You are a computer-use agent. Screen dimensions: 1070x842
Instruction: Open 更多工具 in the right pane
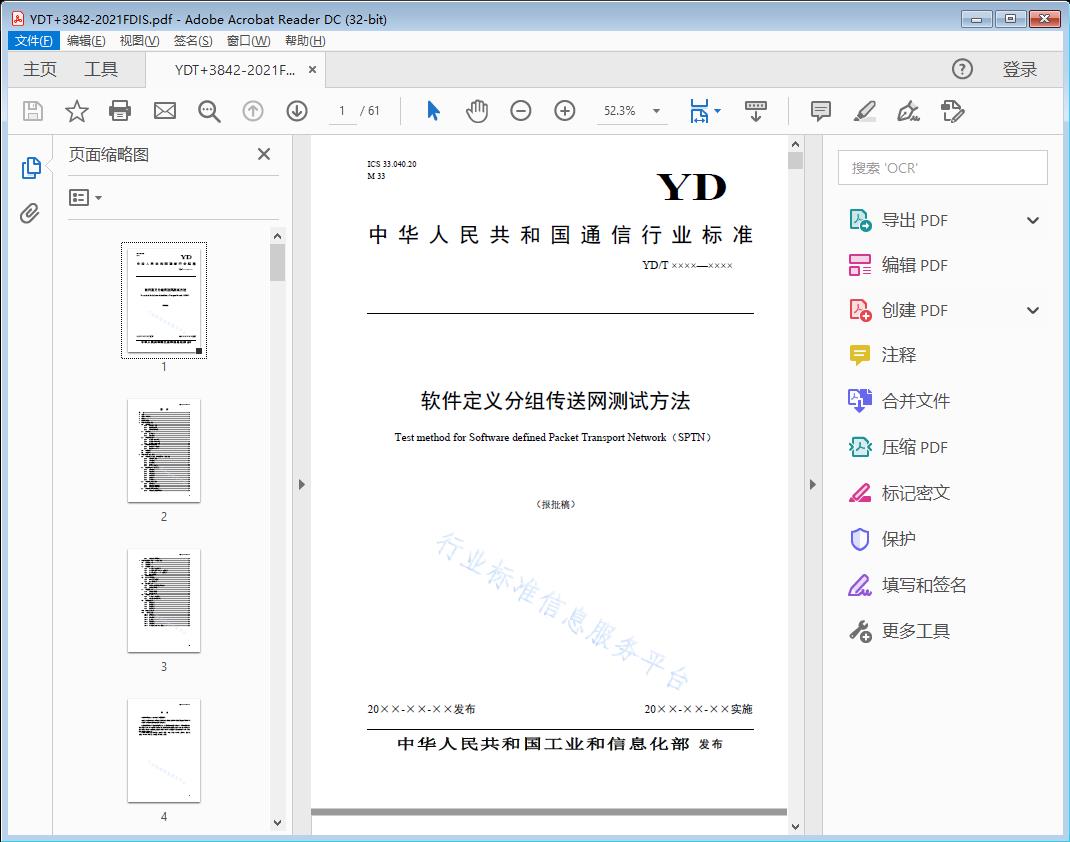point(918,631)
